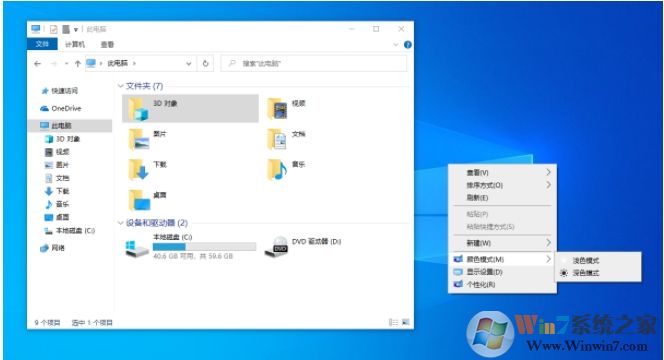Open the 图片 folder tile in the main pane
Image resolution: width=664 pixels, height=360 pixels.
[148, 139]
